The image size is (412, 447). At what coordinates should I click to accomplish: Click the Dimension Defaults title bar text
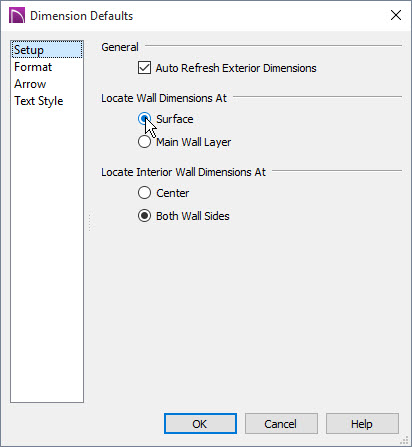click(x=82, y=16)
